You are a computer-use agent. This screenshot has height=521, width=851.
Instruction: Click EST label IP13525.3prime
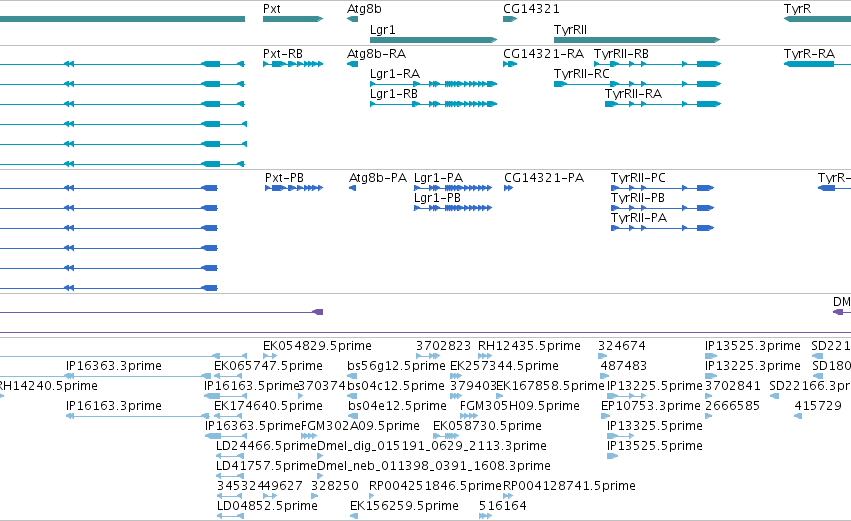pyautogui.click(x=752, y=346)
